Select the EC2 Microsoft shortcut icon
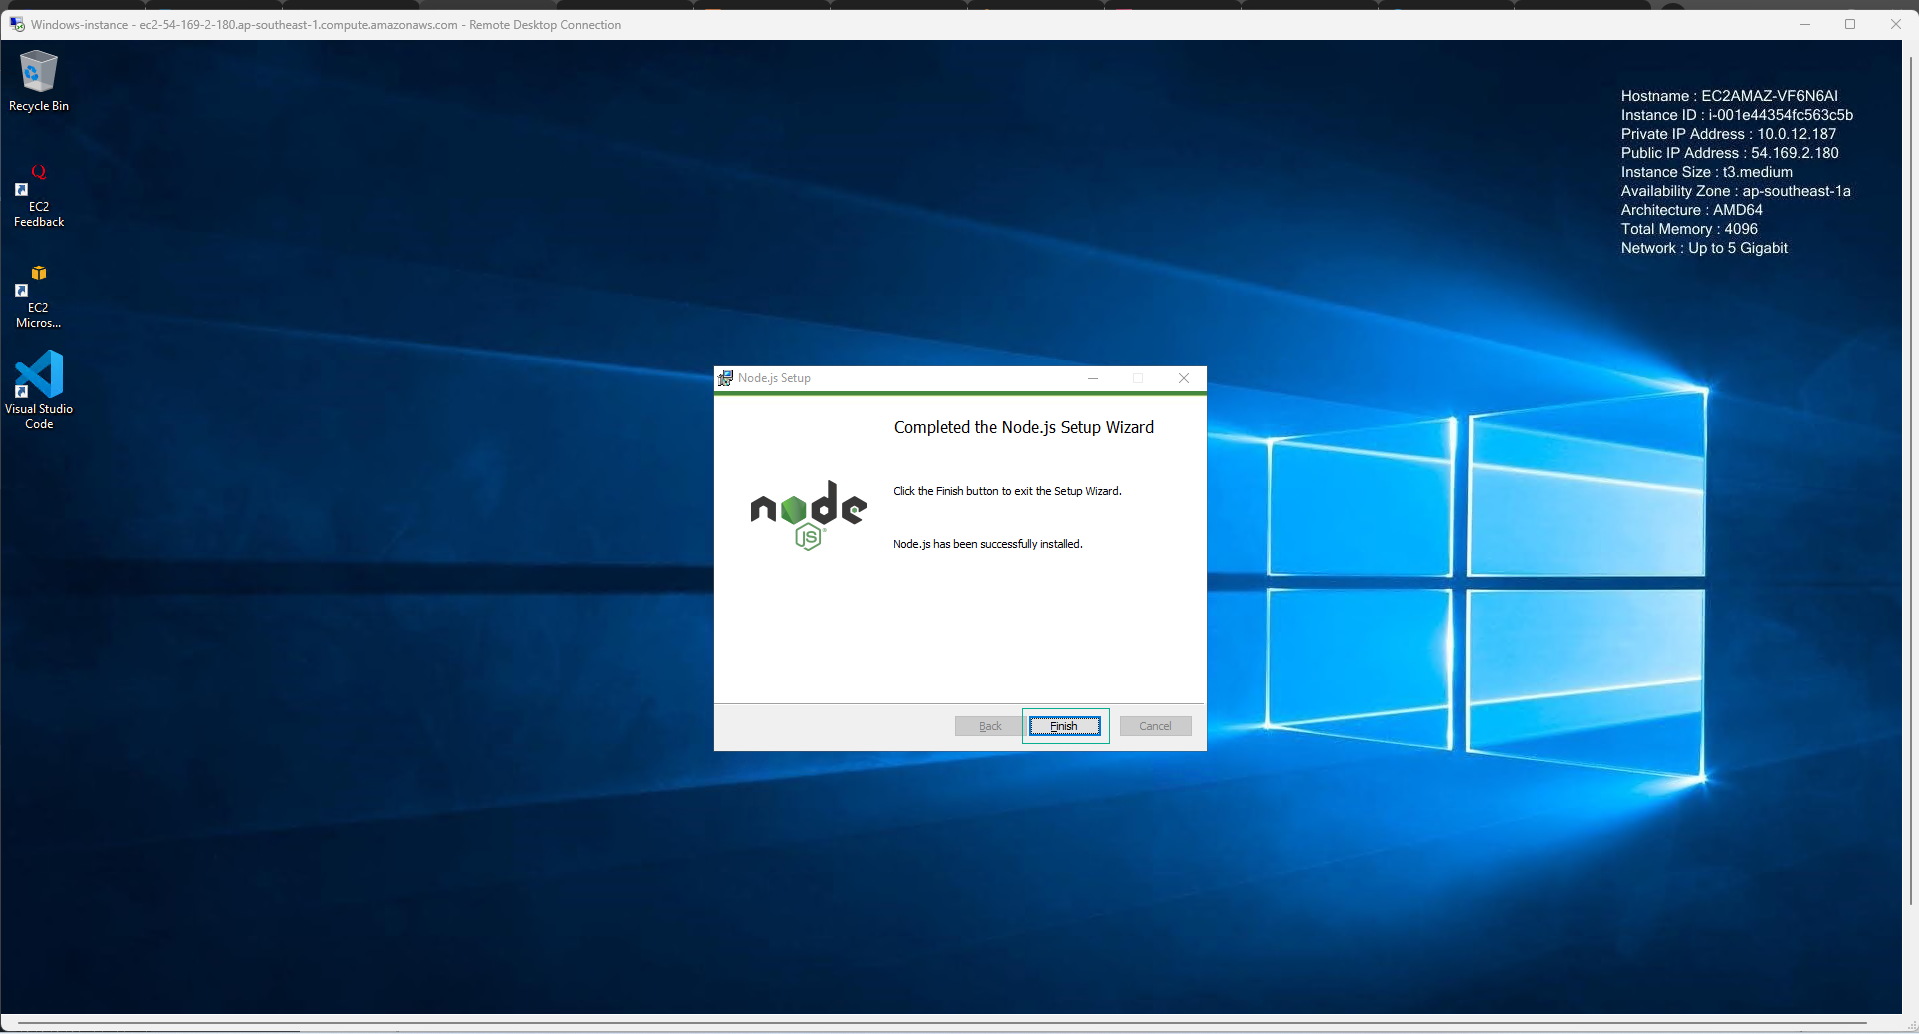 point(39,297)
